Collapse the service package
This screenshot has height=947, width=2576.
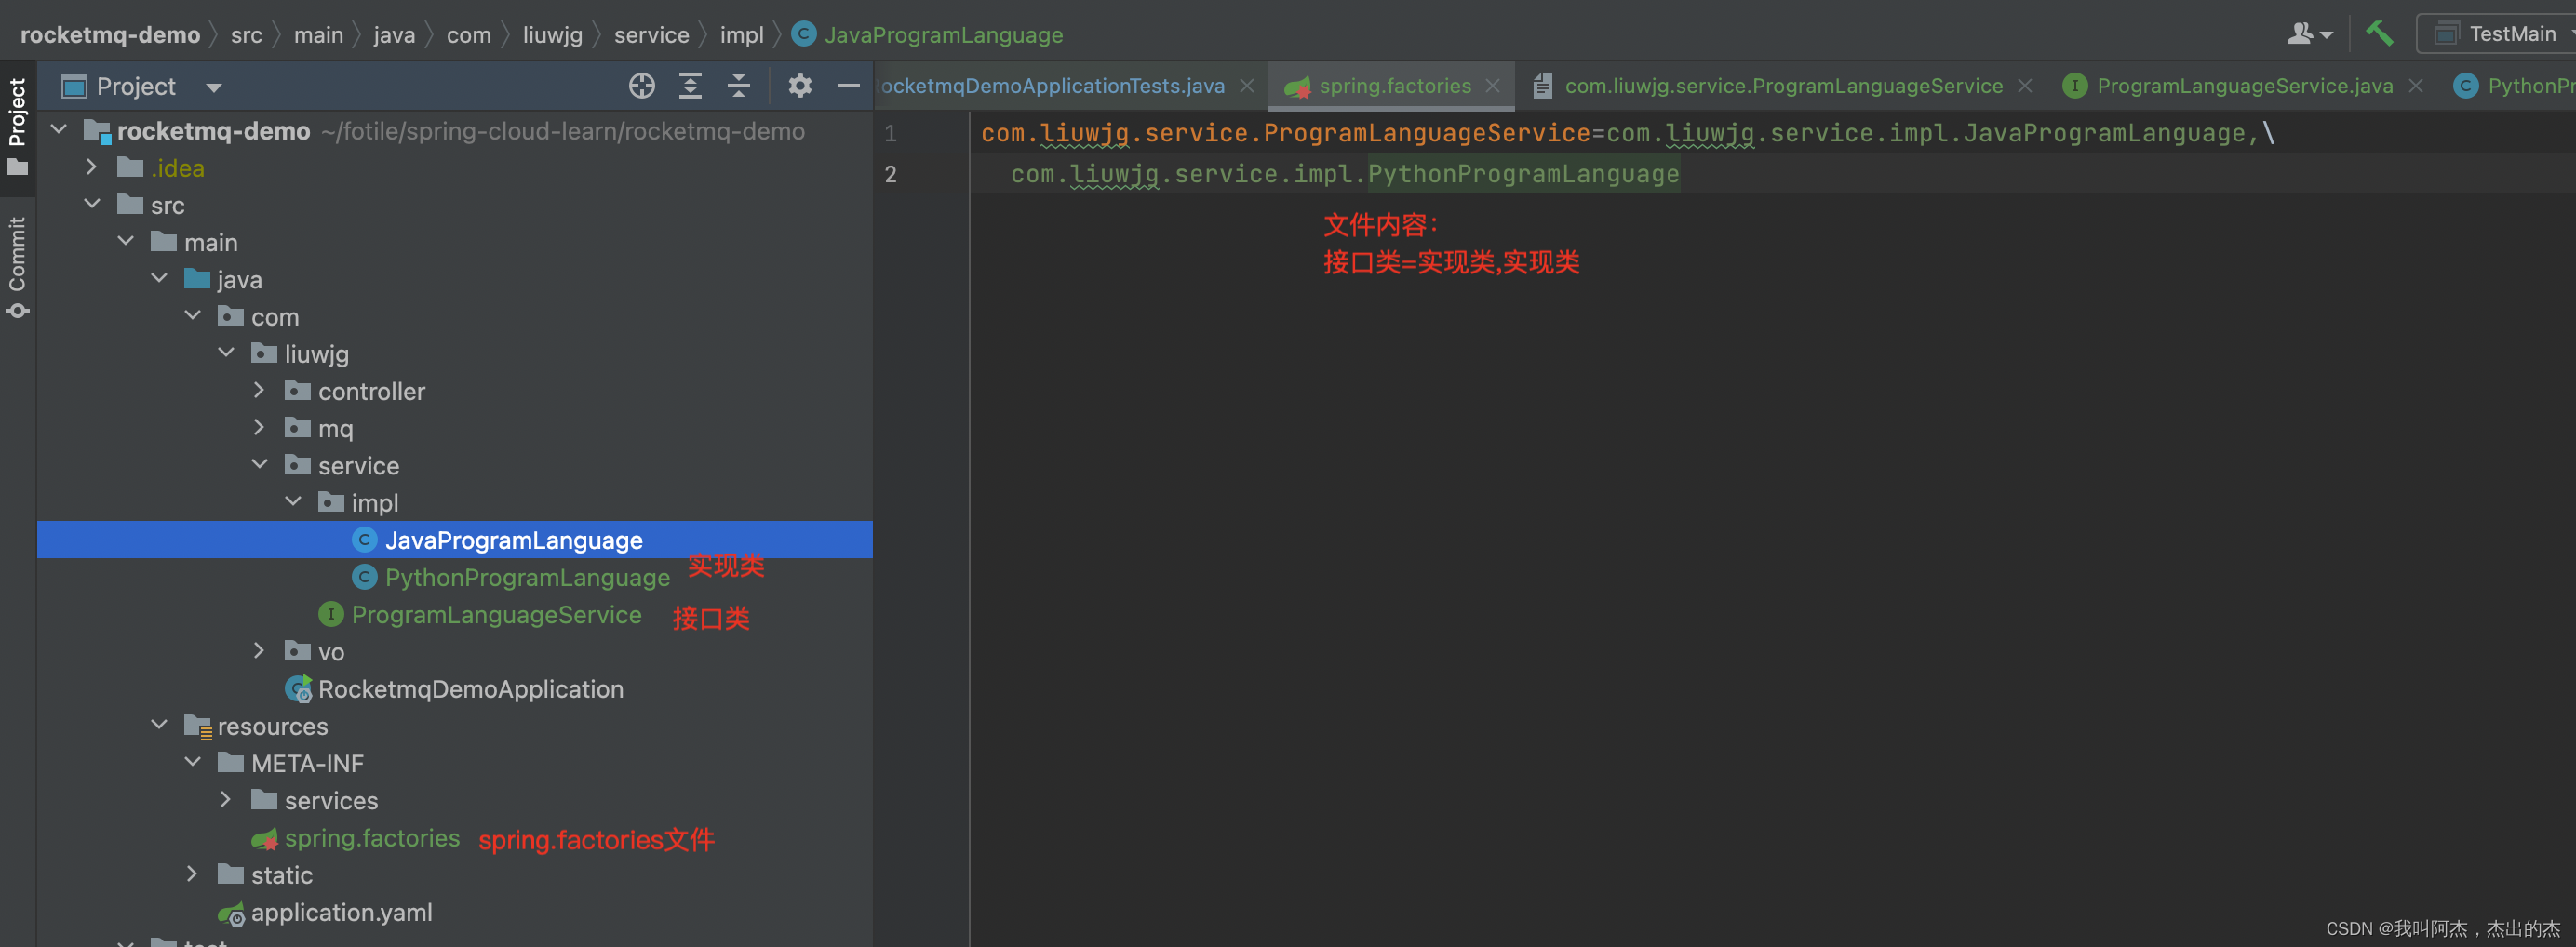pyautogui.click(x=259, y=464)
